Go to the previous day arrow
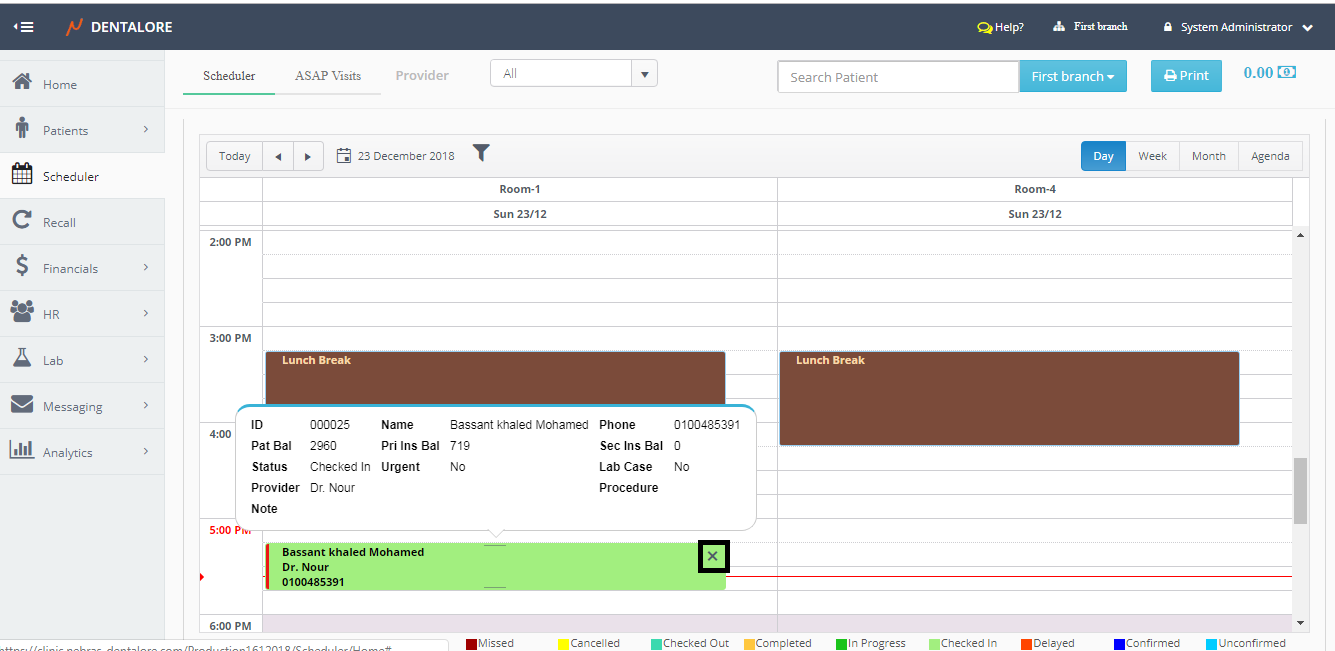The height and width of the screenshot is (651, 1335). point(278,156)
